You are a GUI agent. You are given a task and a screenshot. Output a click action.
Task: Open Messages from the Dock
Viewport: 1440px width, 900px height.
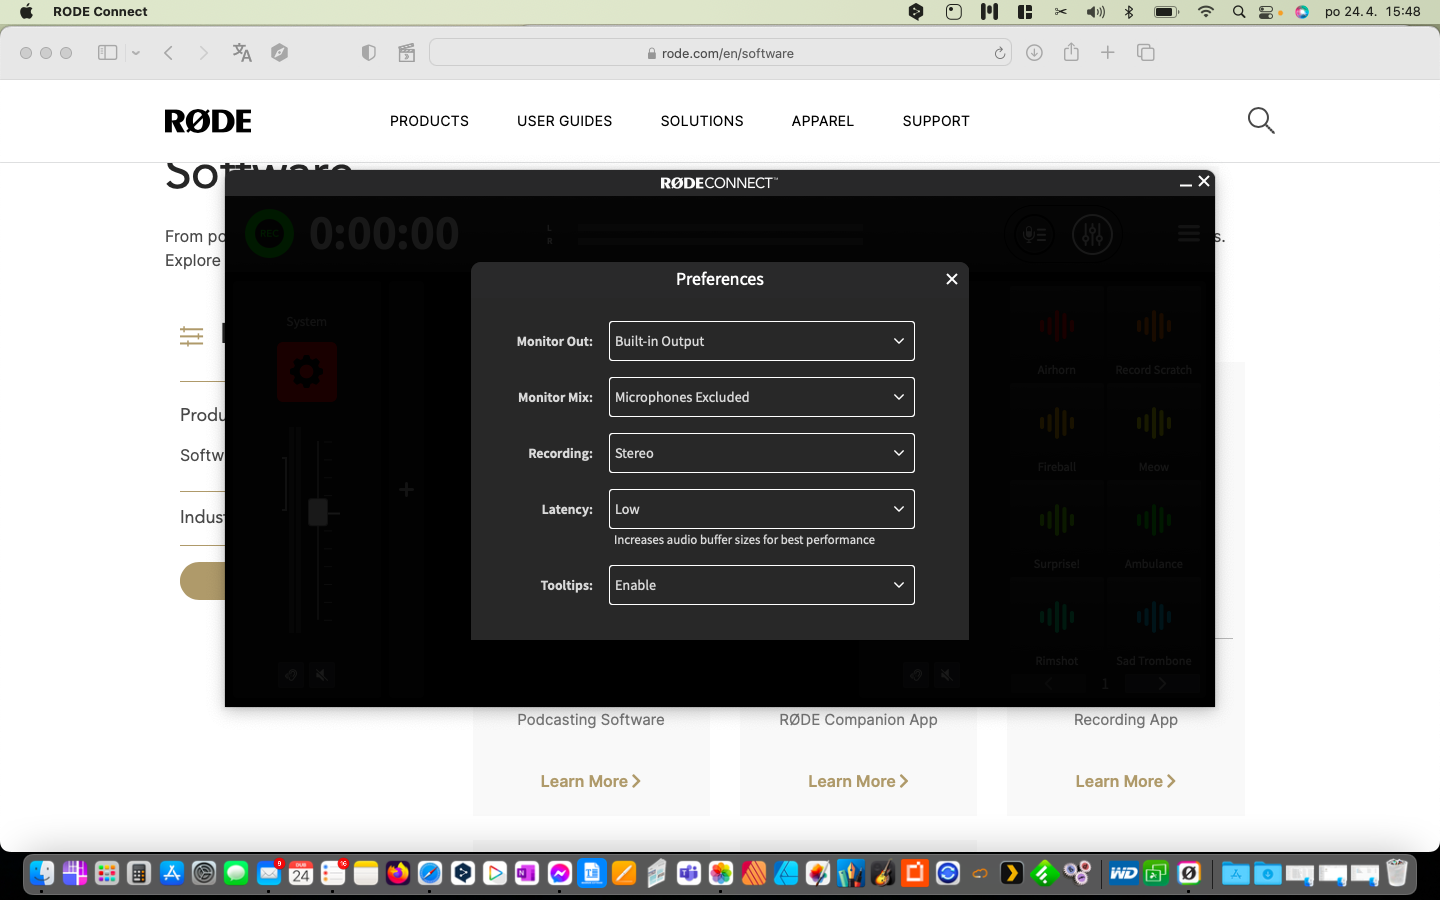236,873
